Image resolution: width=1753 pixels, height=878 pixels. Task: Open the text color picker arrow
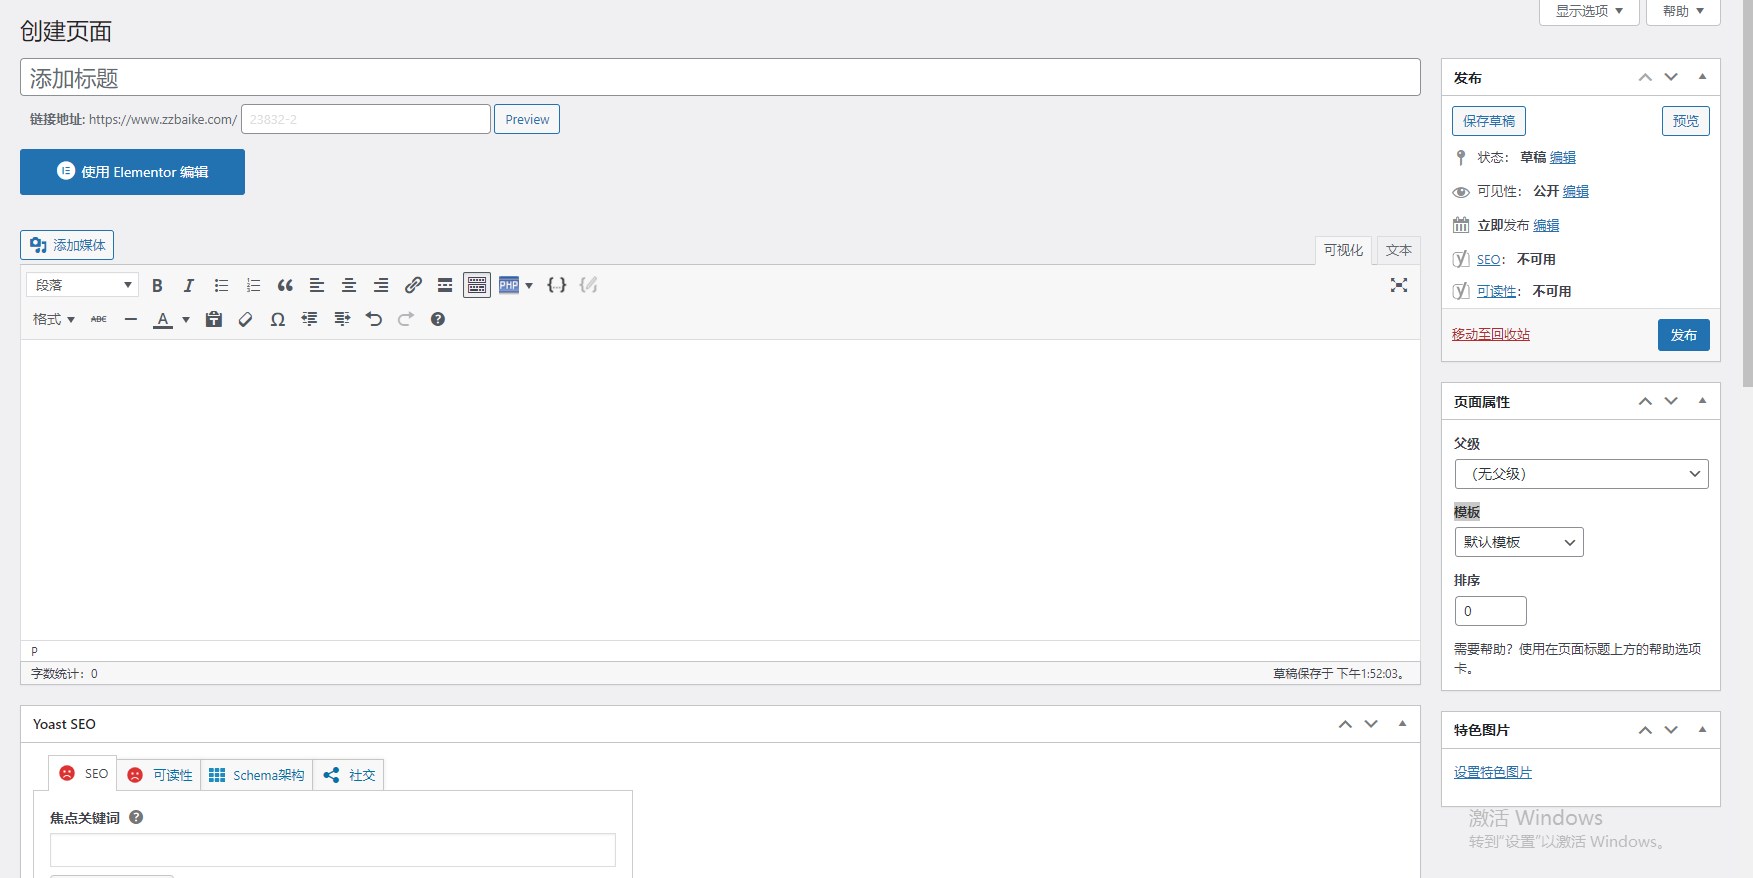pos(186,320)
